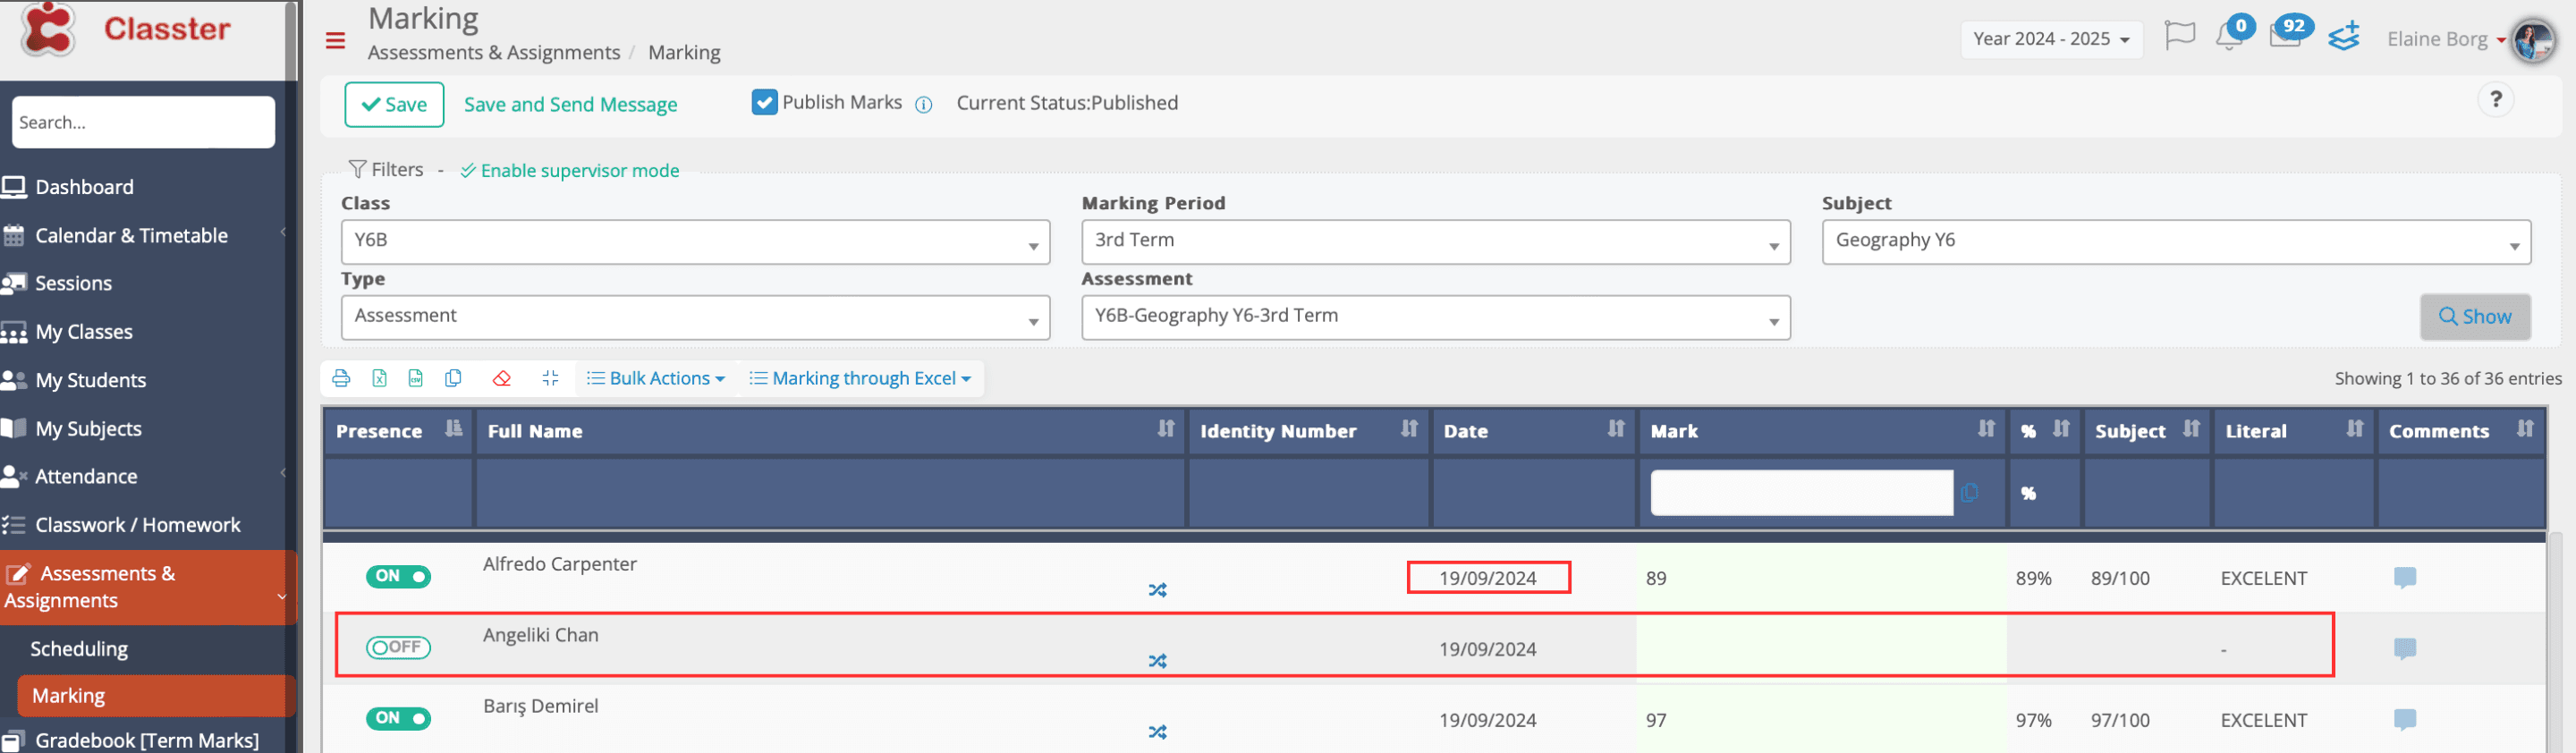
Task: Sort by Comments column arrows
Action: (2524, 429)
